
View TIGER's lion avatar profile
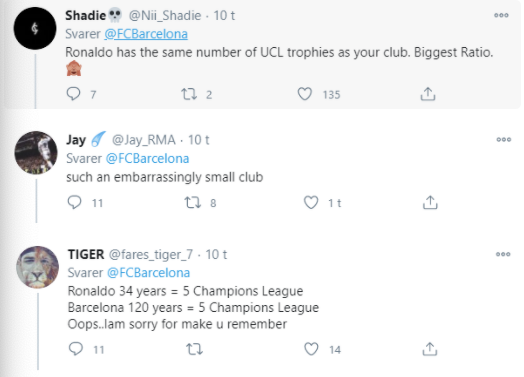tap(37, 267)
